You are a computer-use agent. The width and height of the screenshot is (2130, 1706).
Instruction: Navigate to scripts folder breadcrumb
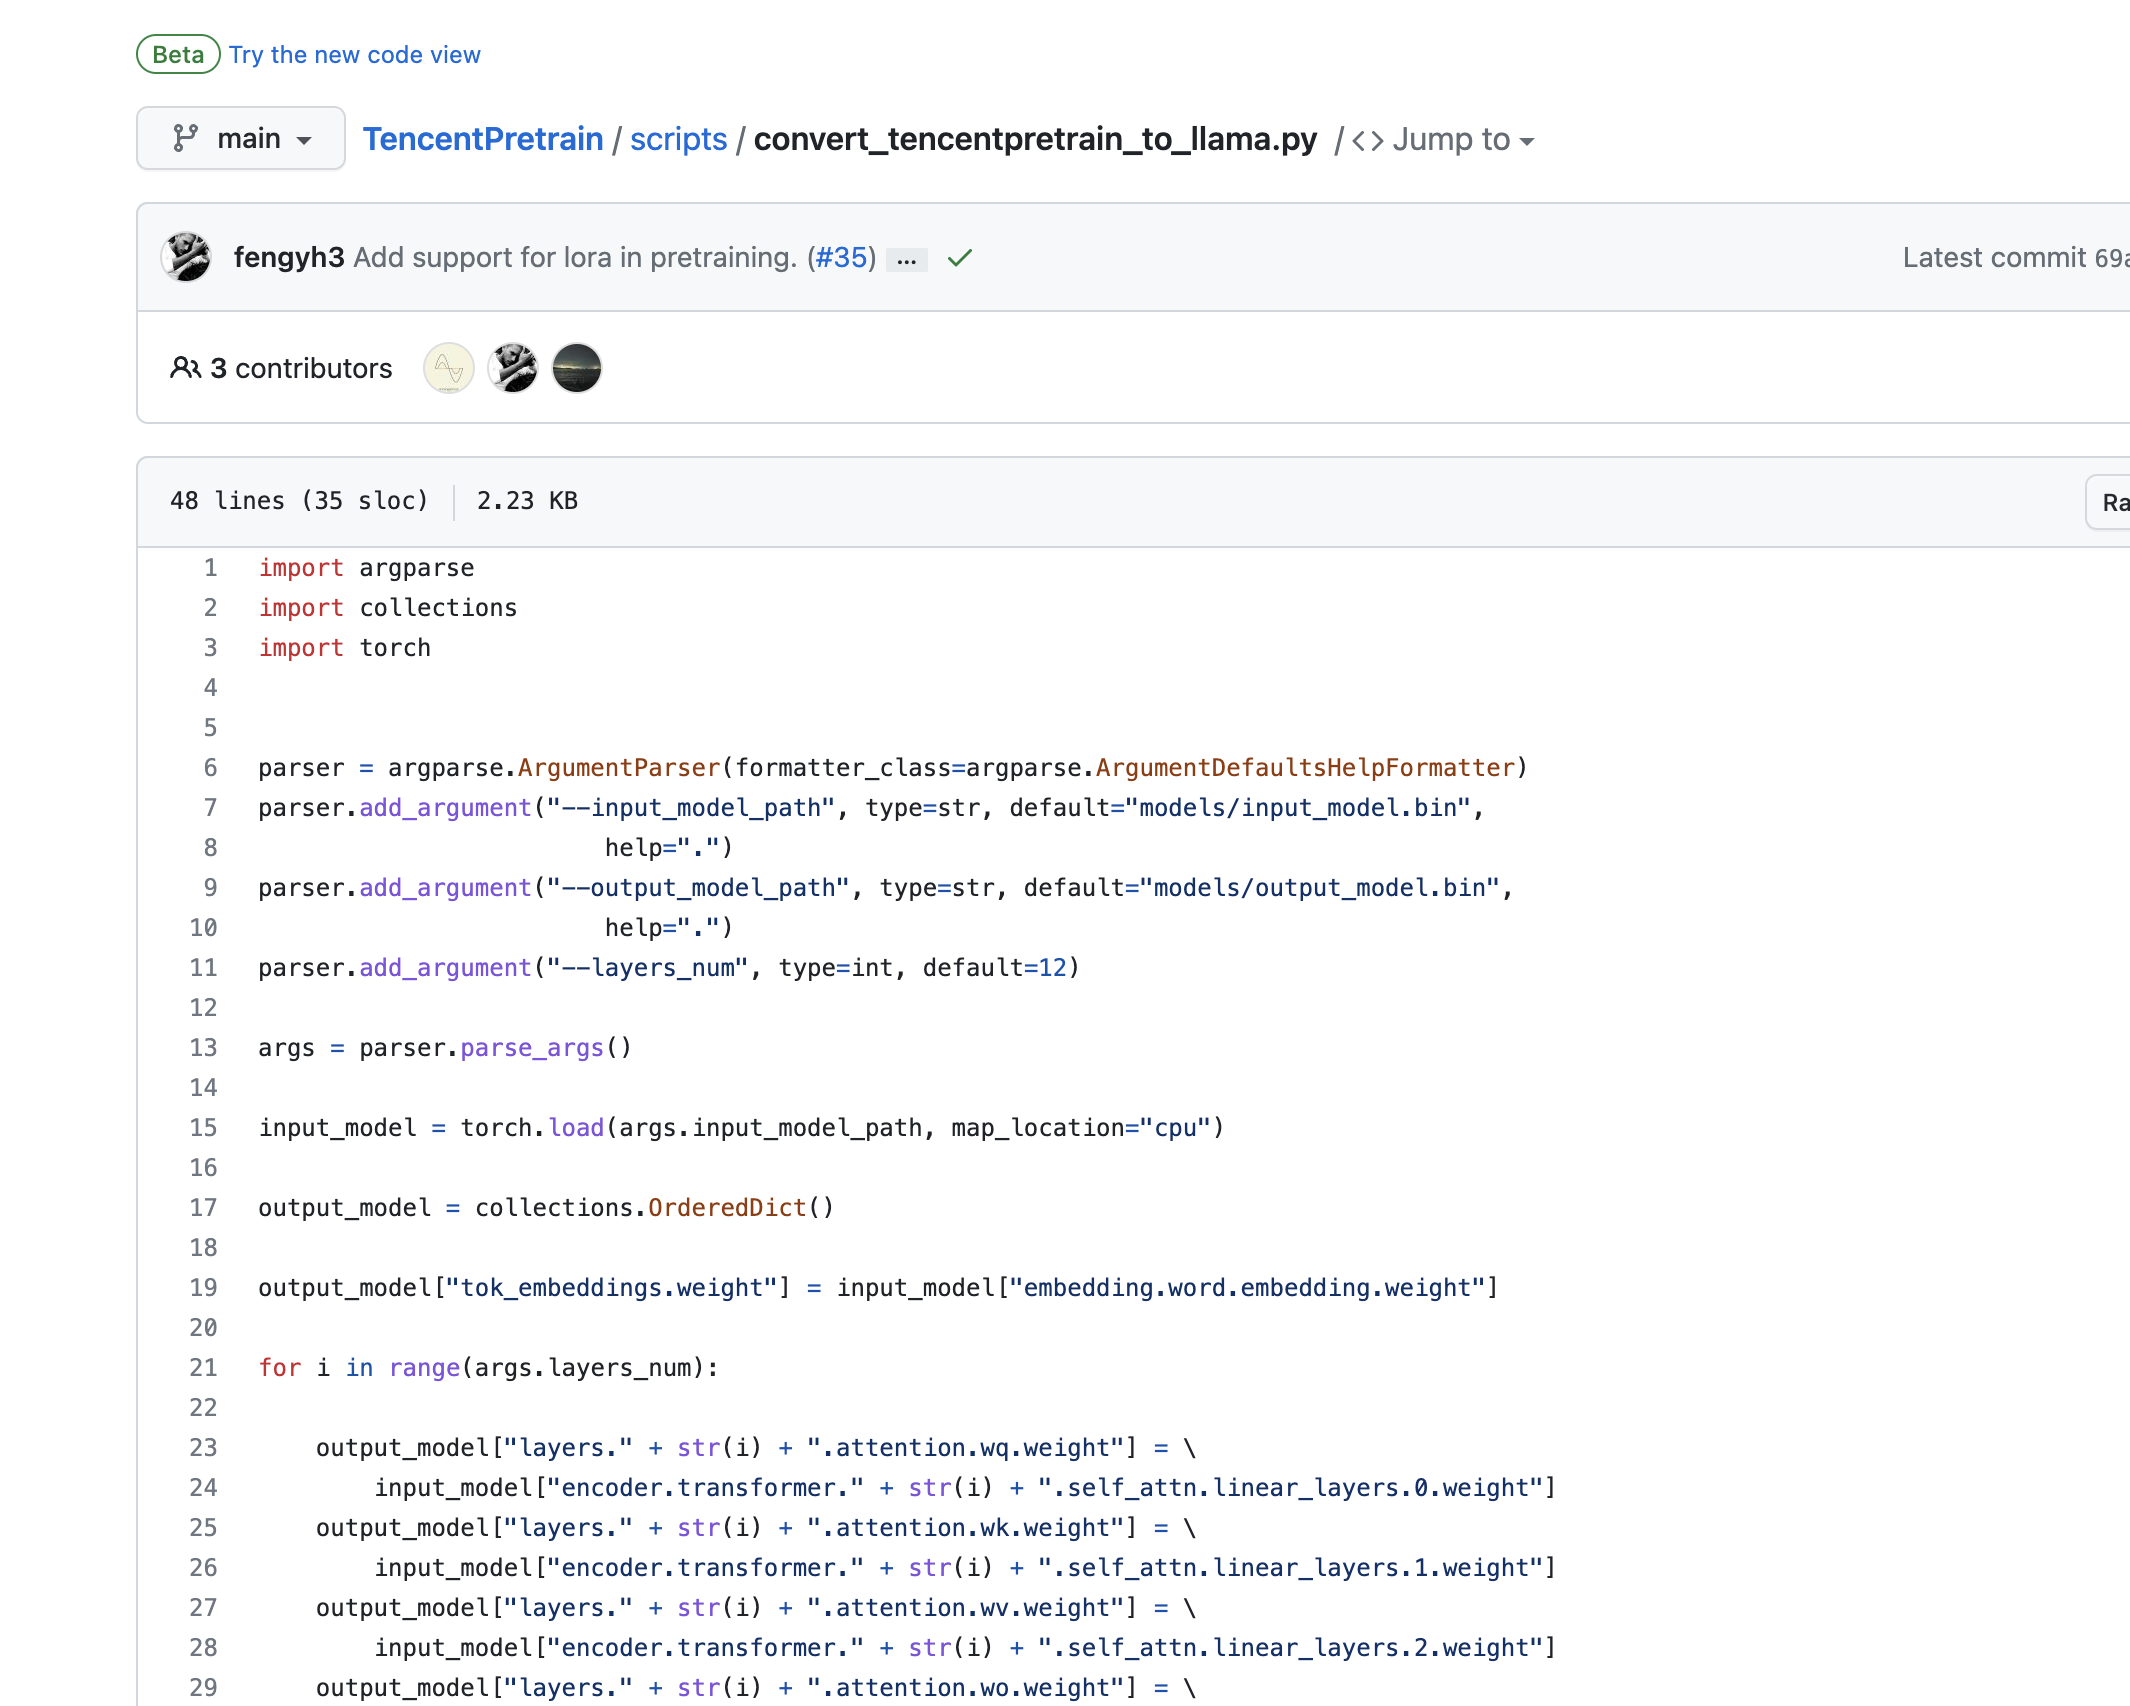click(x=678, y=139)
